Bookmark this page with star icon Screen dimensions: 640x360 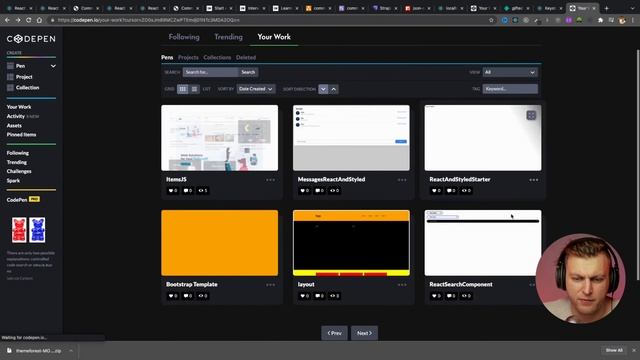(x=491, y=20)
